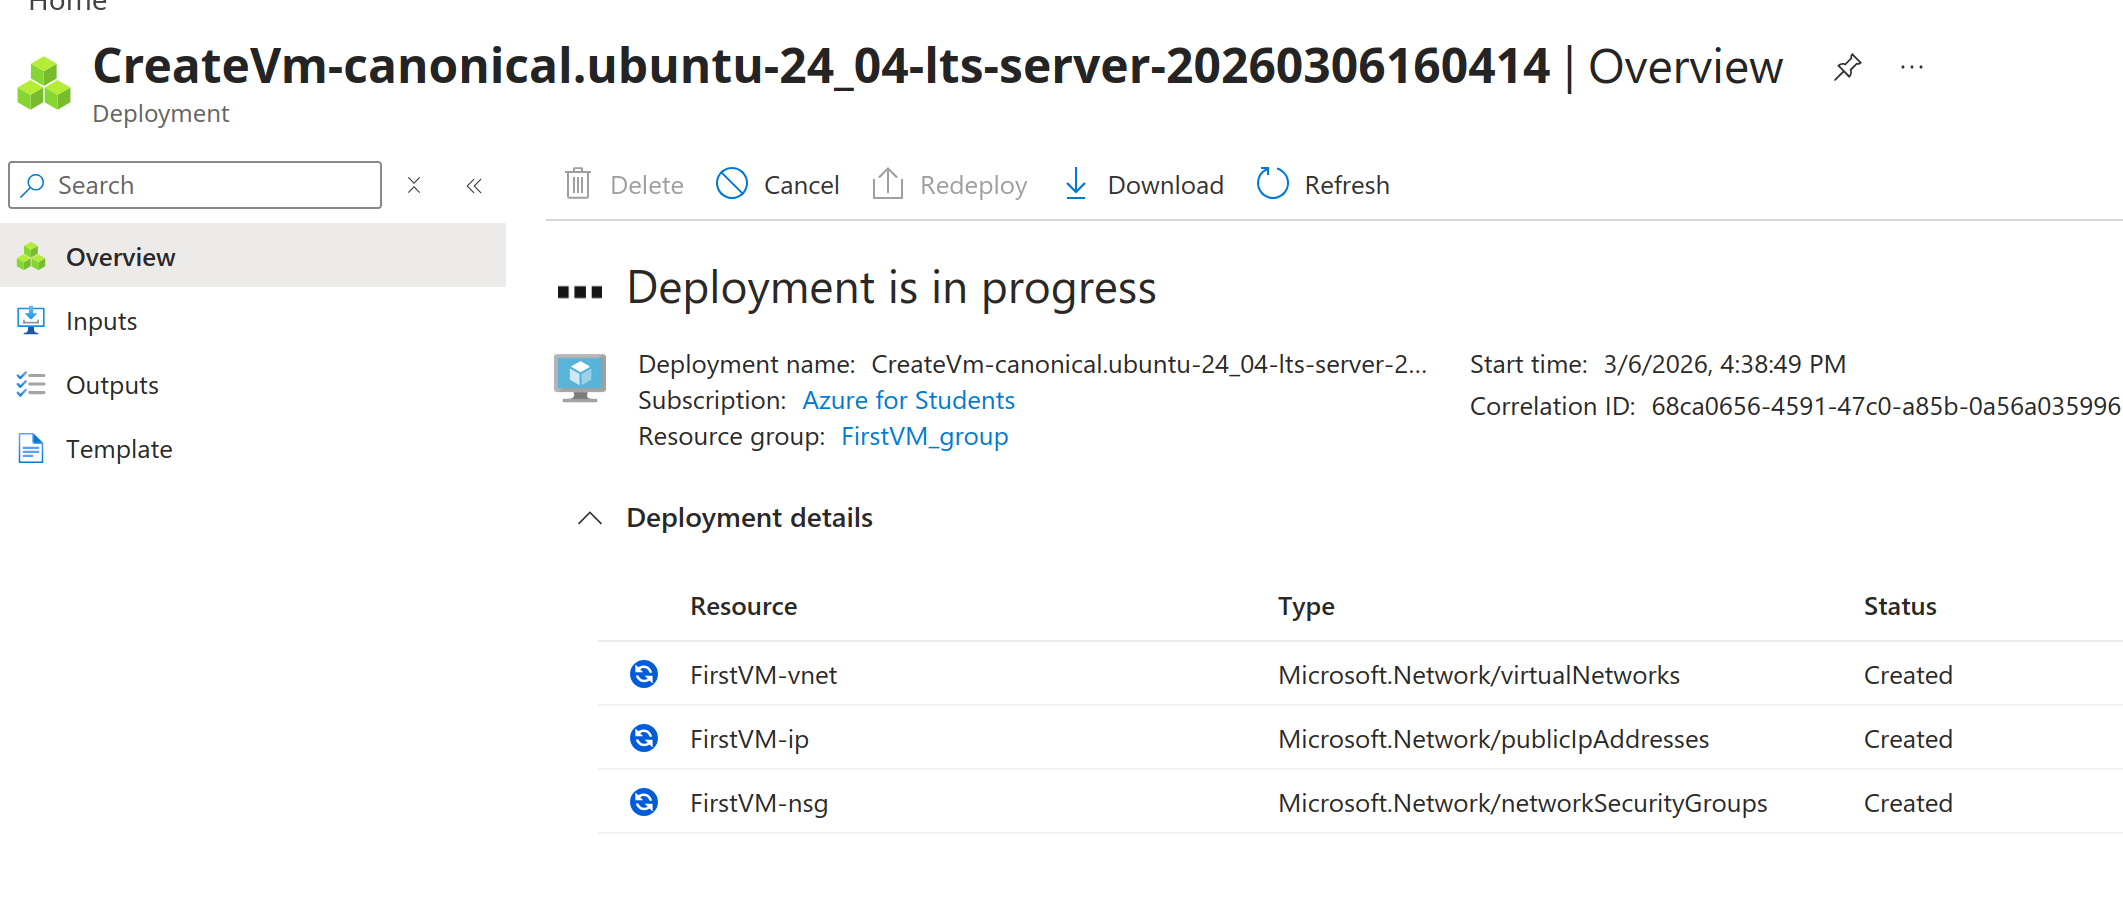Click the FirstVM-vnet status icon
The height and width of the screenshot is (899, 2123).
644,674
